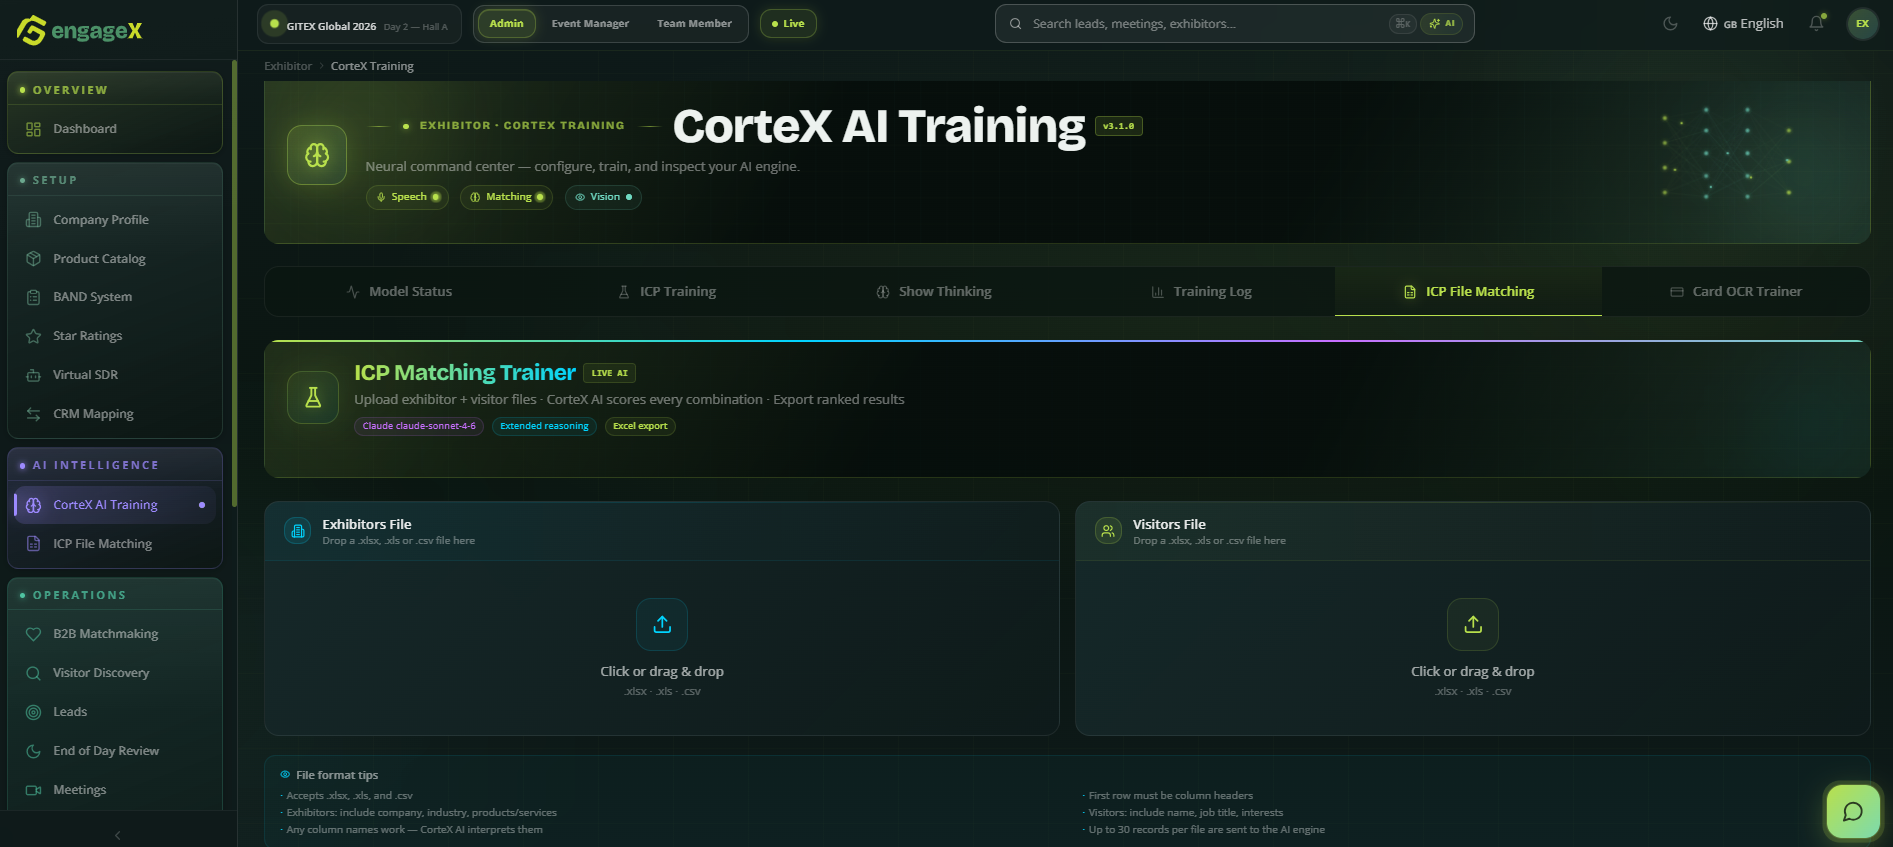Click the AI sparkle button in the search bar
The image size is (1893, 847).
pos(1442,23)
